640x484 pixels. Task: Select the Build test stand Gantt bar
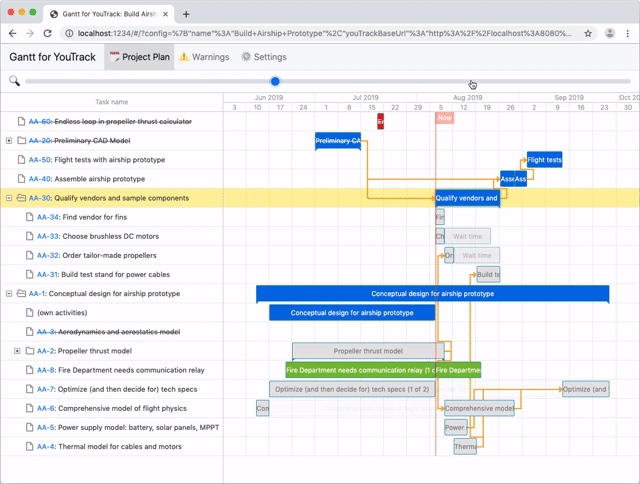[x=488, y=275]
